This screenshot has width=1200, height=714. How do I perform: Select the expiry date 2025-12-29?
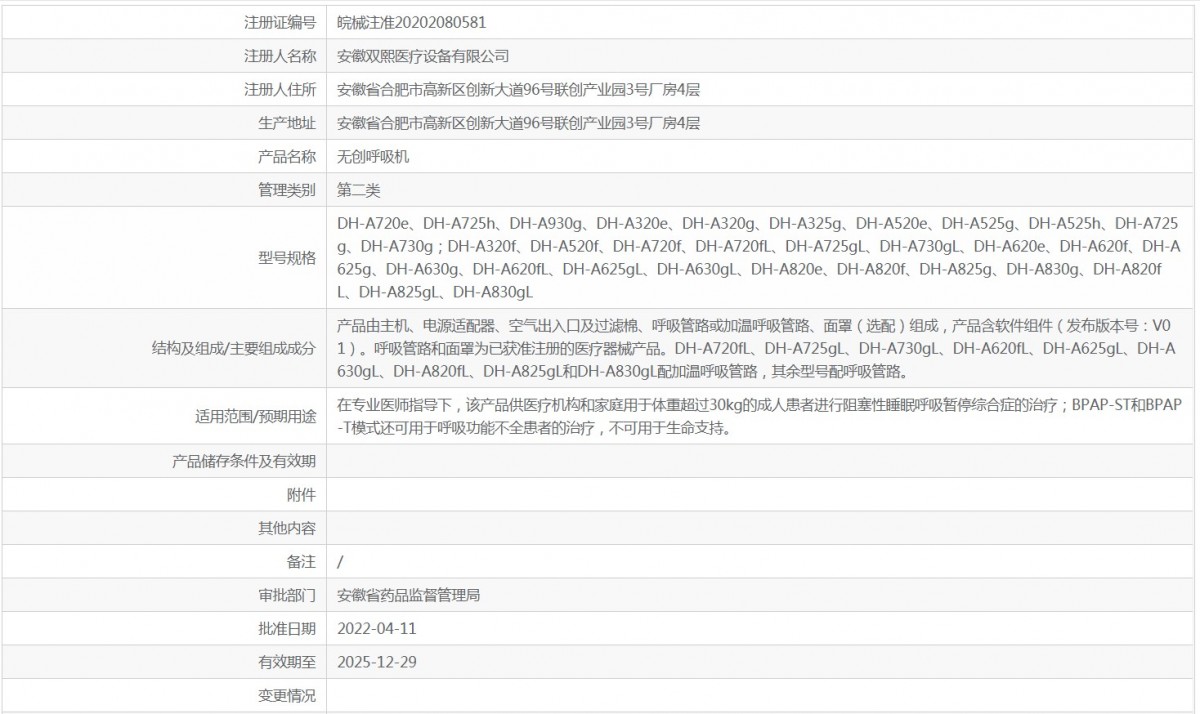(376, 662)
